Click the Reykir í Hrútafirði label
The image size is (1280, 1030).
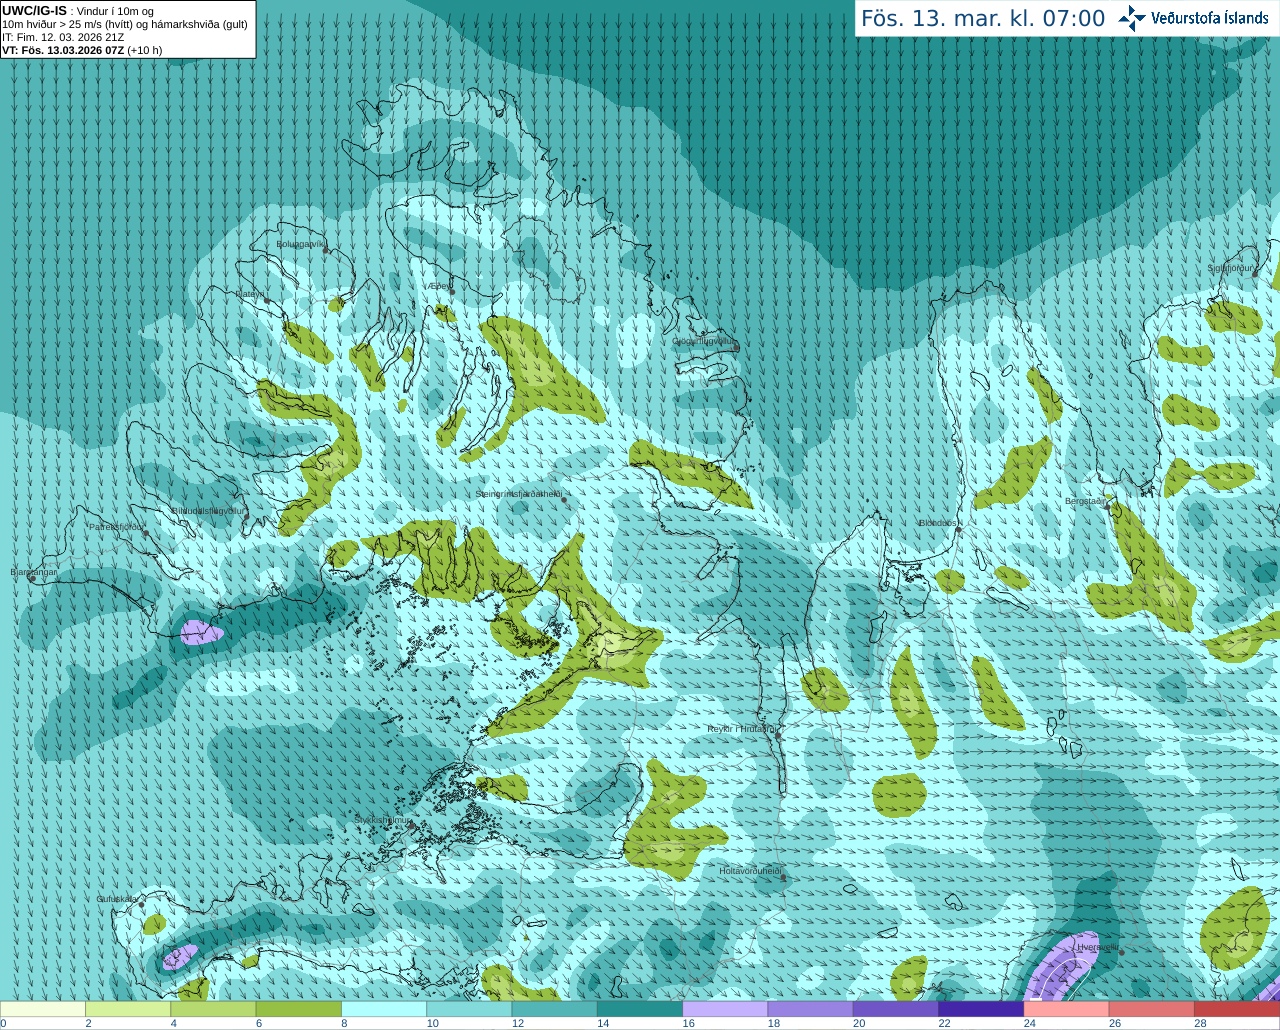pos(742,729)
